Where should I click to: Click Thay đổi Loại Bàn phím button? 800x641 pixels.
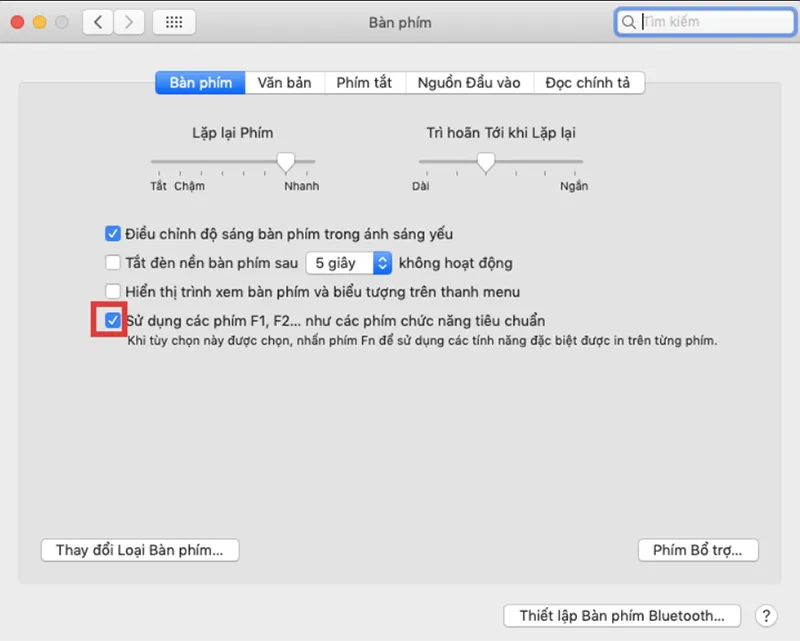[140, 550]
